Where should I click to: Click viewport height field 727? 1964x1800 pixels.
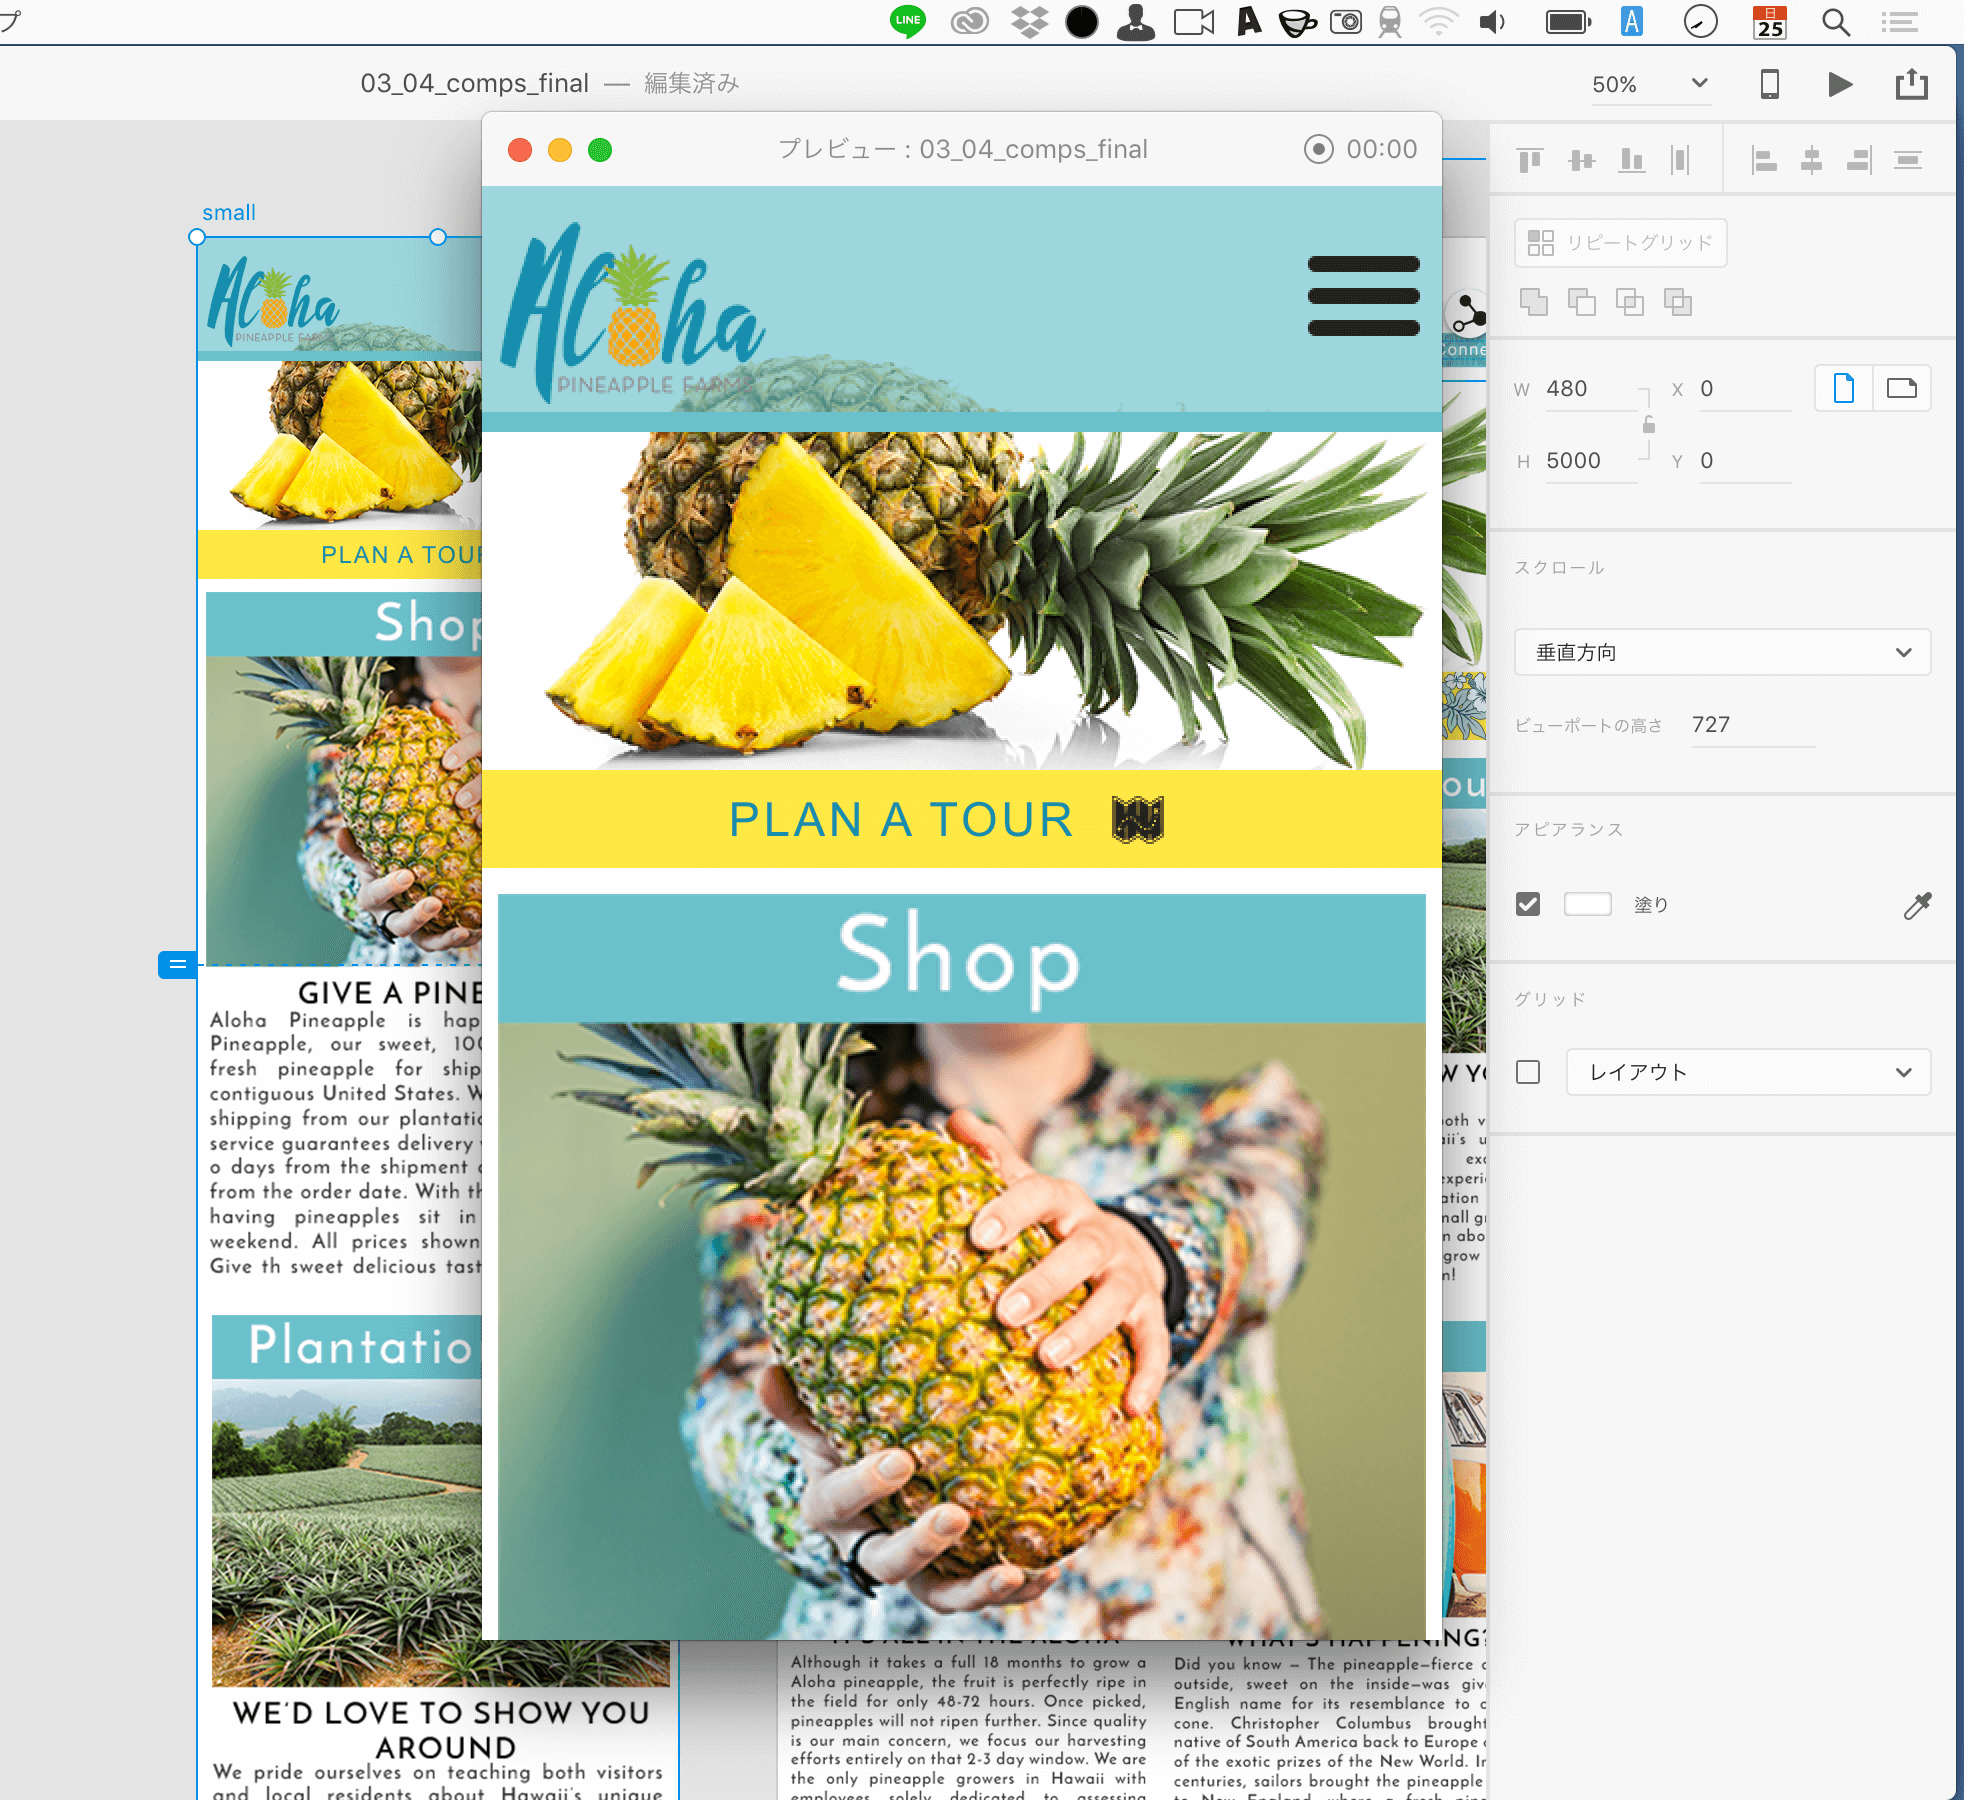[x=1752, y=725]
